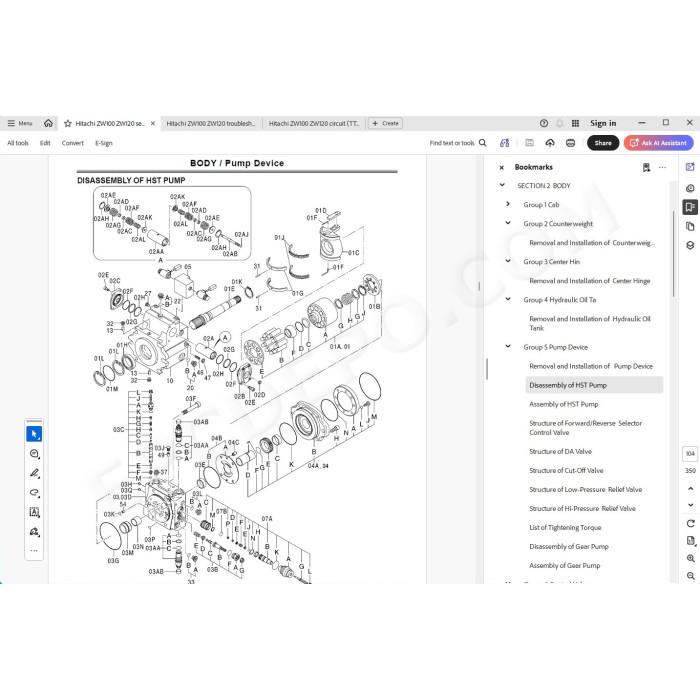Go to the Home icon
Image resolution: width=700 pixels, height=700 pixels.
[x=48, y=123]
